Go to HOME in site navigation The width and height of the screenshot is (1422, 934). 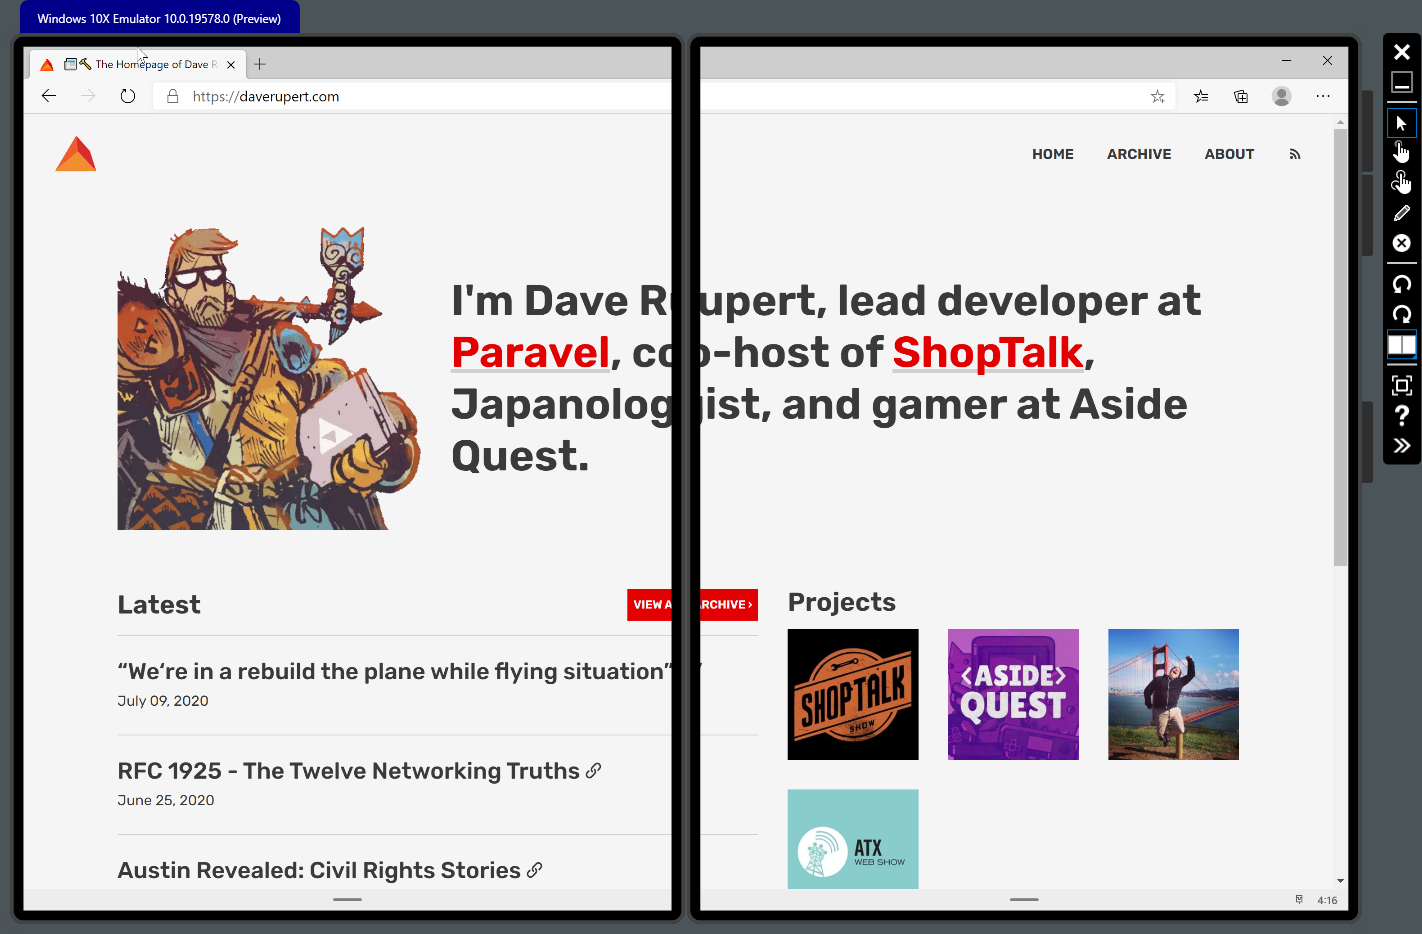coord(1053,154)
